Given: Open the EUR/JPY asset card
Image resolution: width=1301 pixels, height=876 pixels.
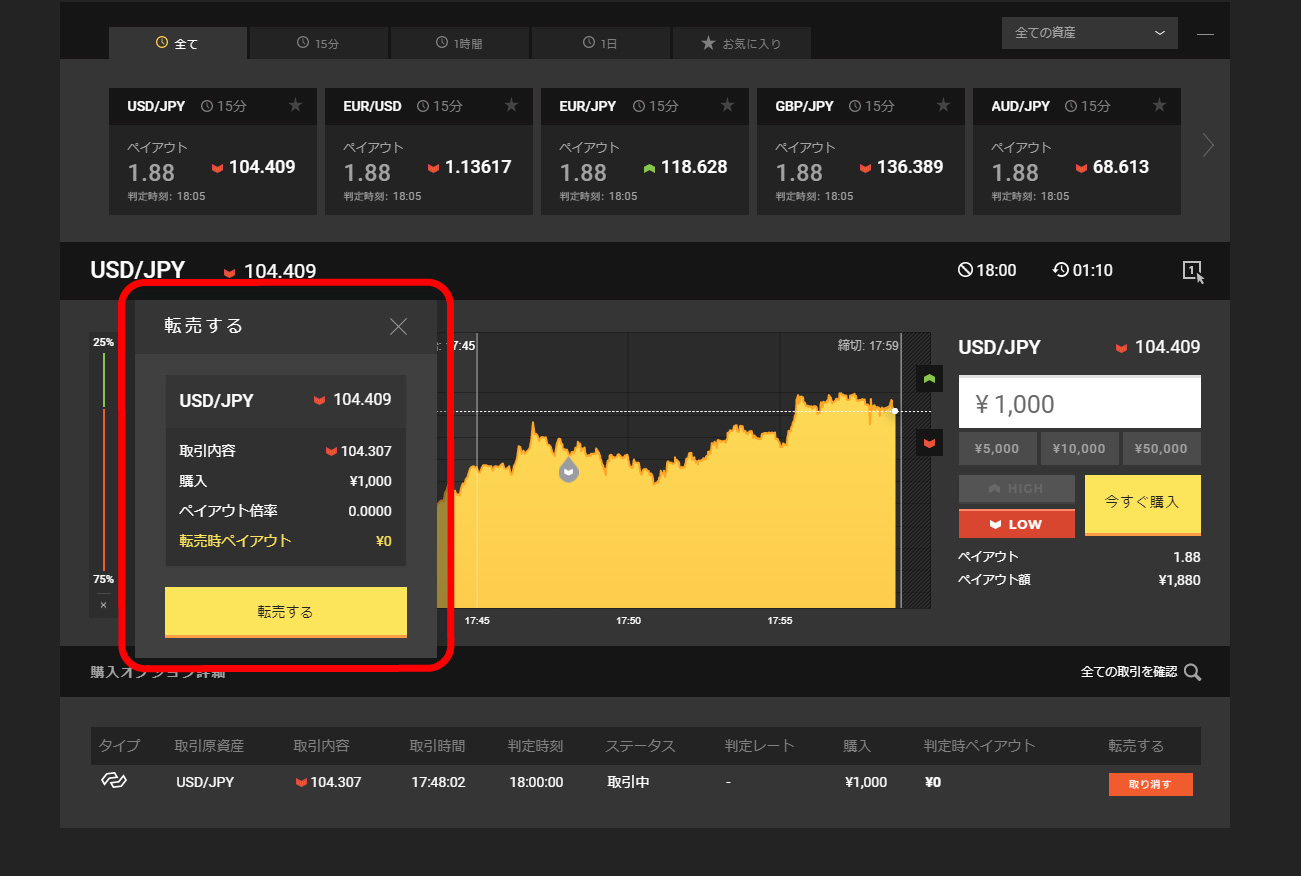Looking at the screenshot, I should click(x=645, y=151).
